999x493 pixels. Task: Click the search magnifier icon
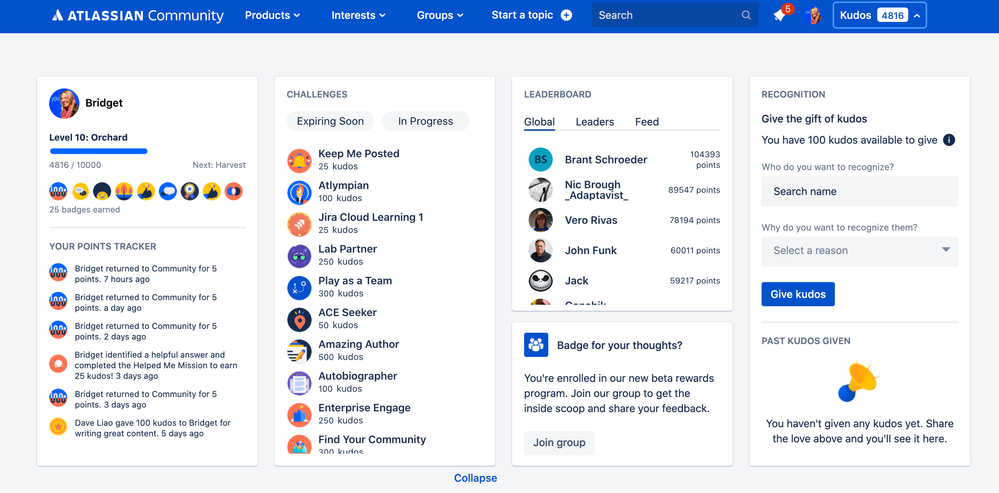[x=746, y=15]
